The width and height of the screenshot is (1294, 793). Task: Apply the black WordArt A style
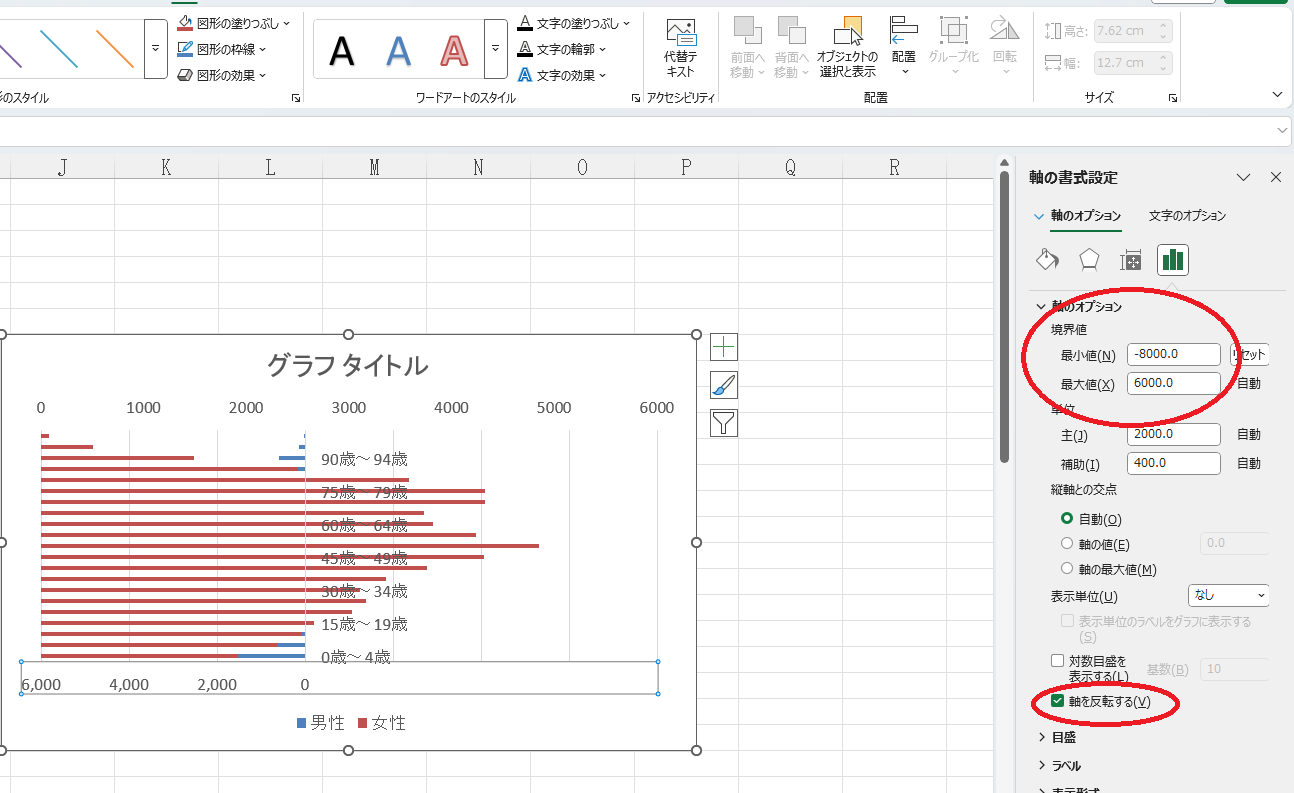pyautogui.click(x=342, y=50)
